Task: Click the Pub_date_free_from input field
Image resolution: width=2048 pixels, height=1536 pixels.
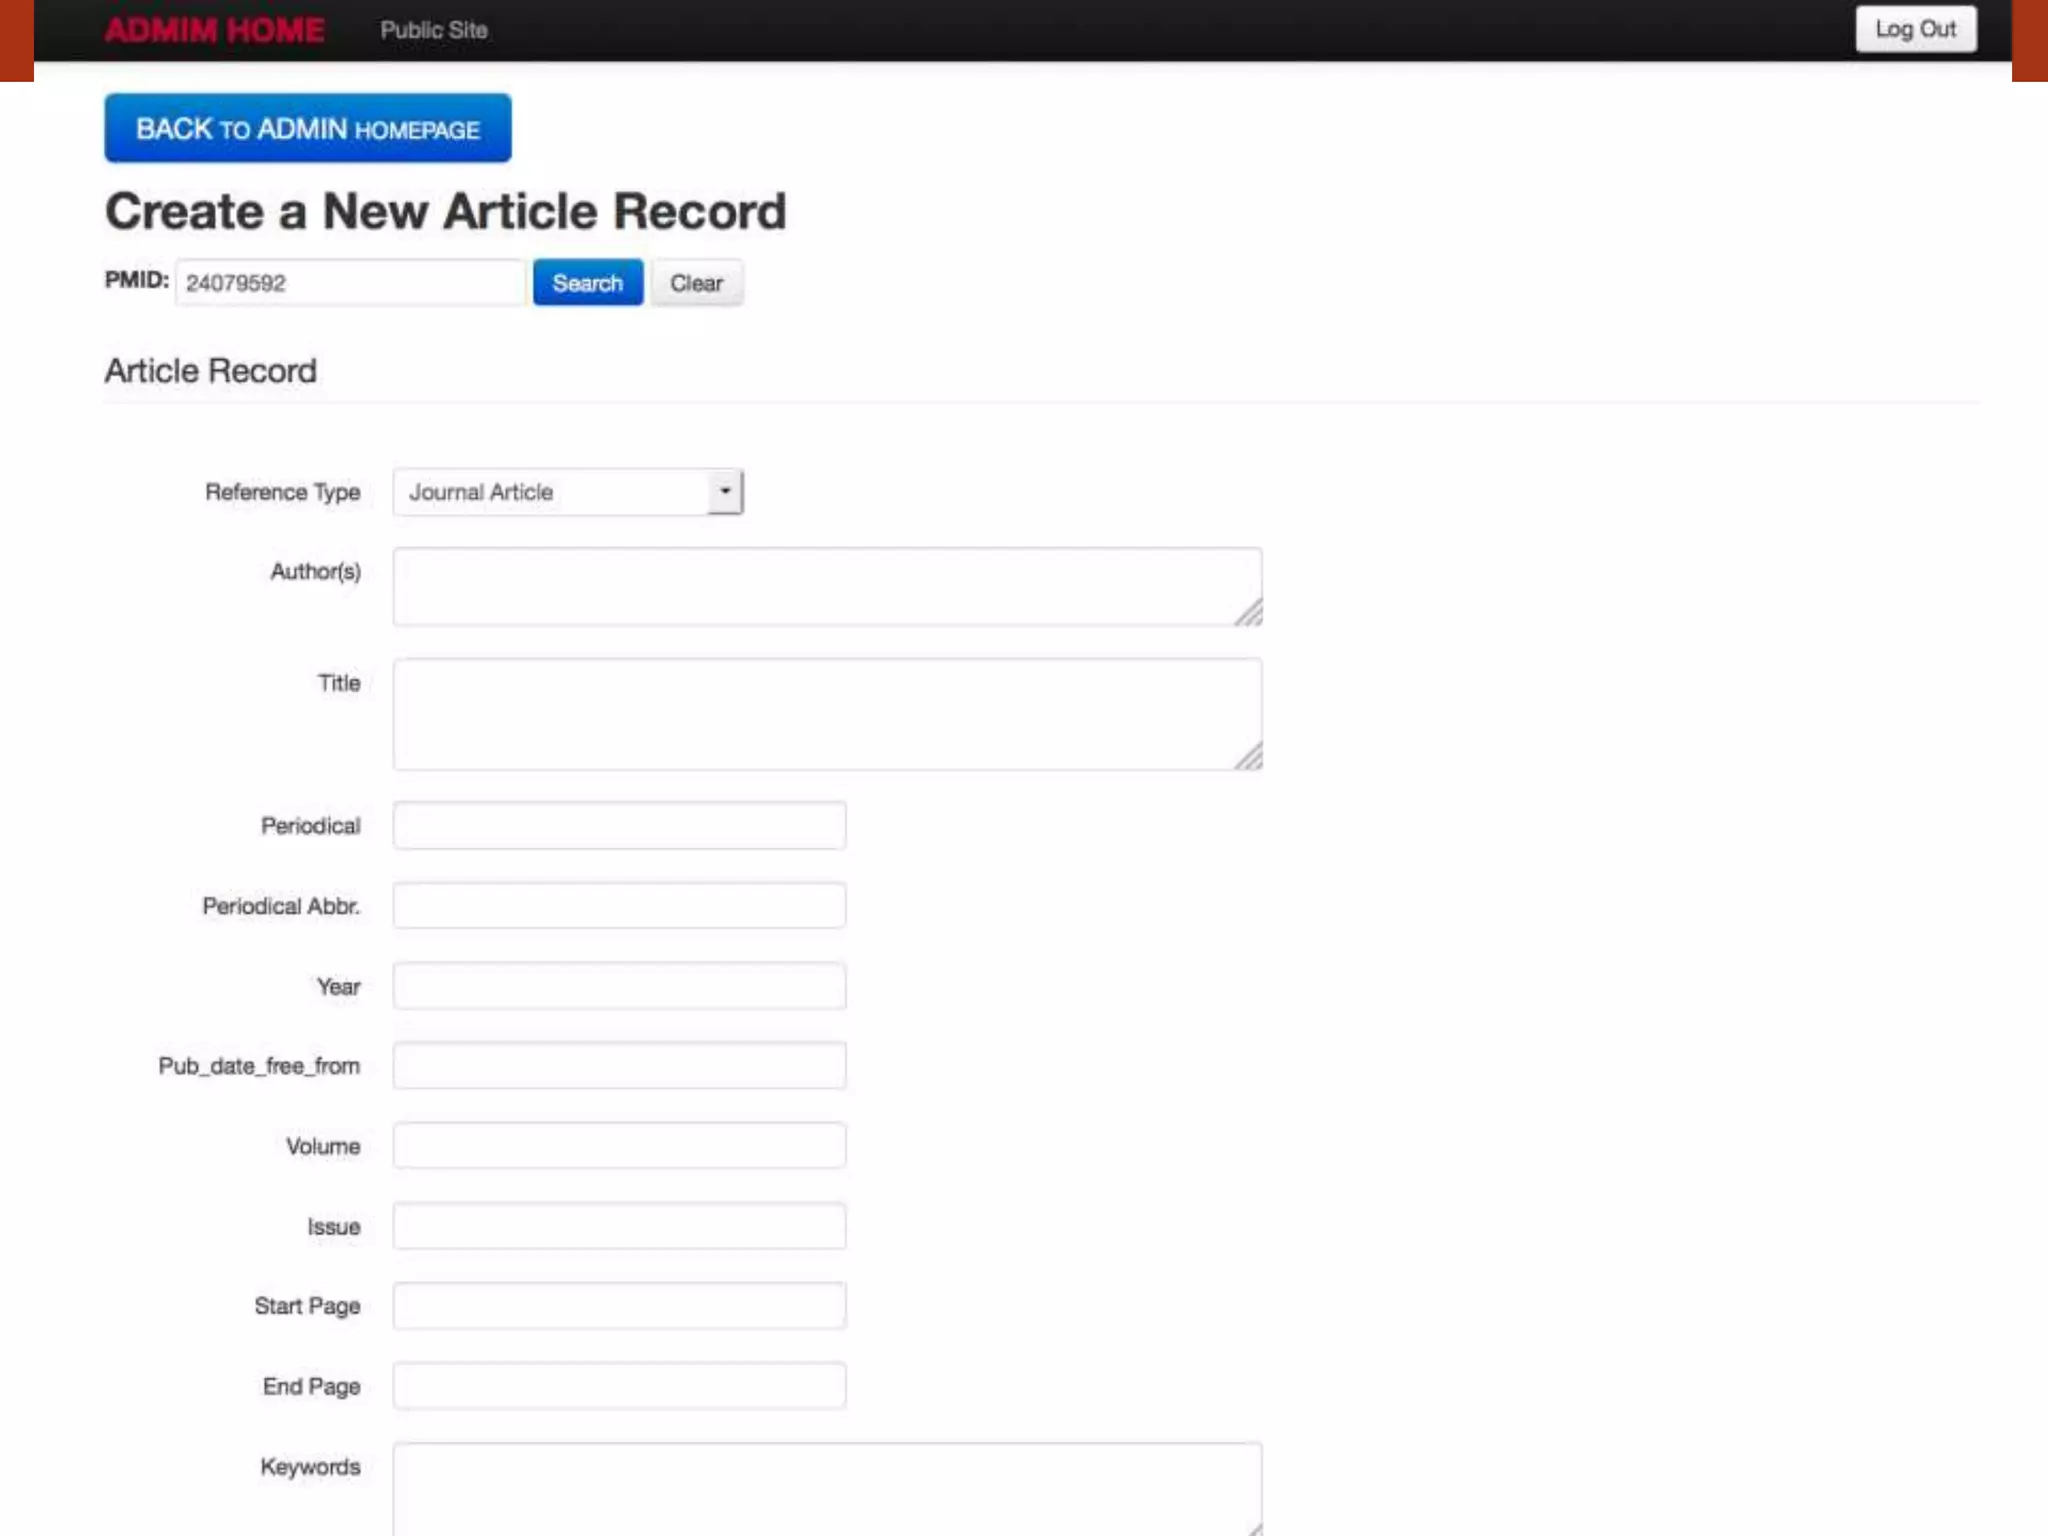Action: 619,1065
